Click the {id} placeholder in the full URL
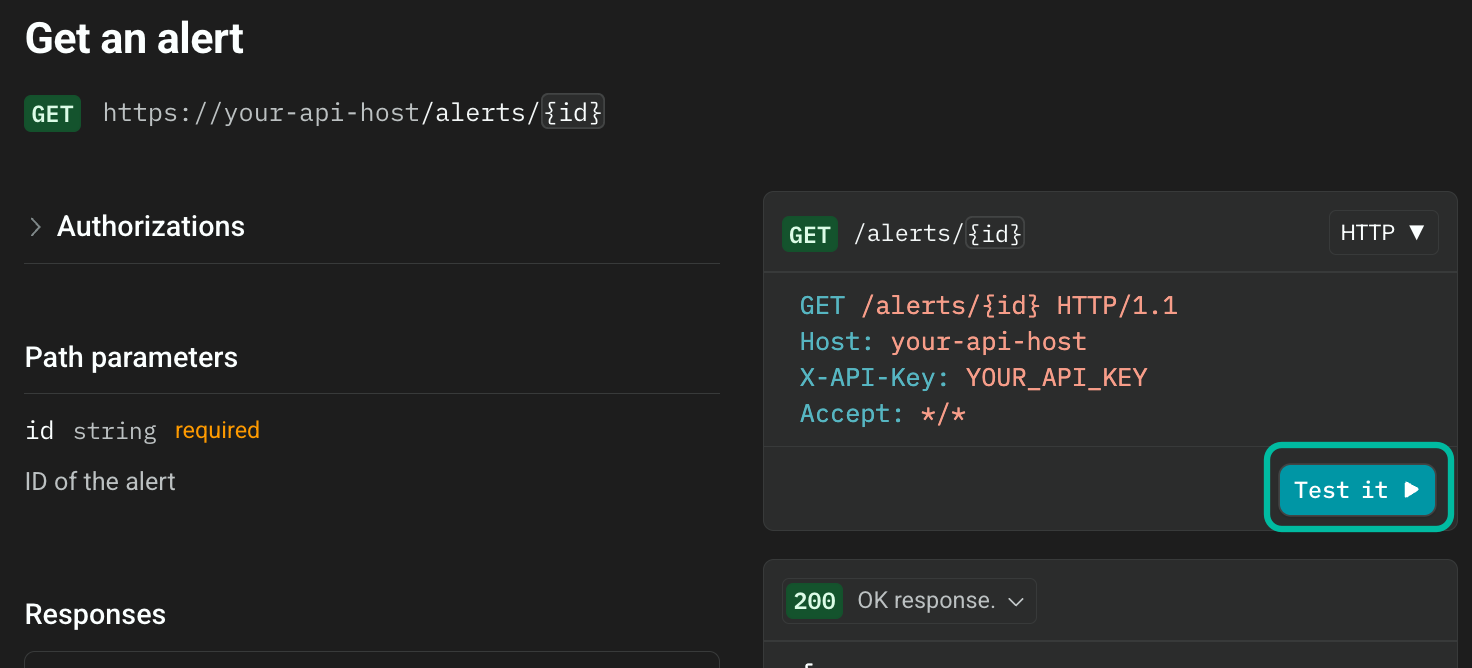This screenshot has height=668, width=1472. tap(572, 113)
